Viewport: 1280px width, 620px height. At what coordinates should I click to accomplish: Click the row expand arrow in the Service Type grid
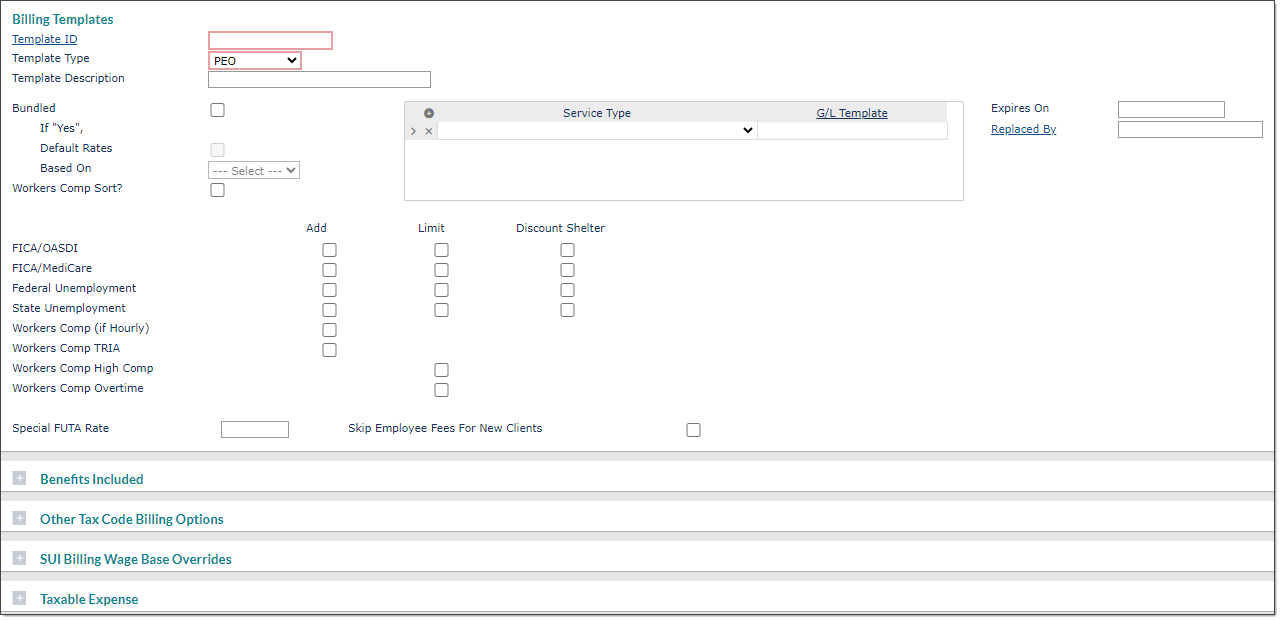click(x=413, y=130)
